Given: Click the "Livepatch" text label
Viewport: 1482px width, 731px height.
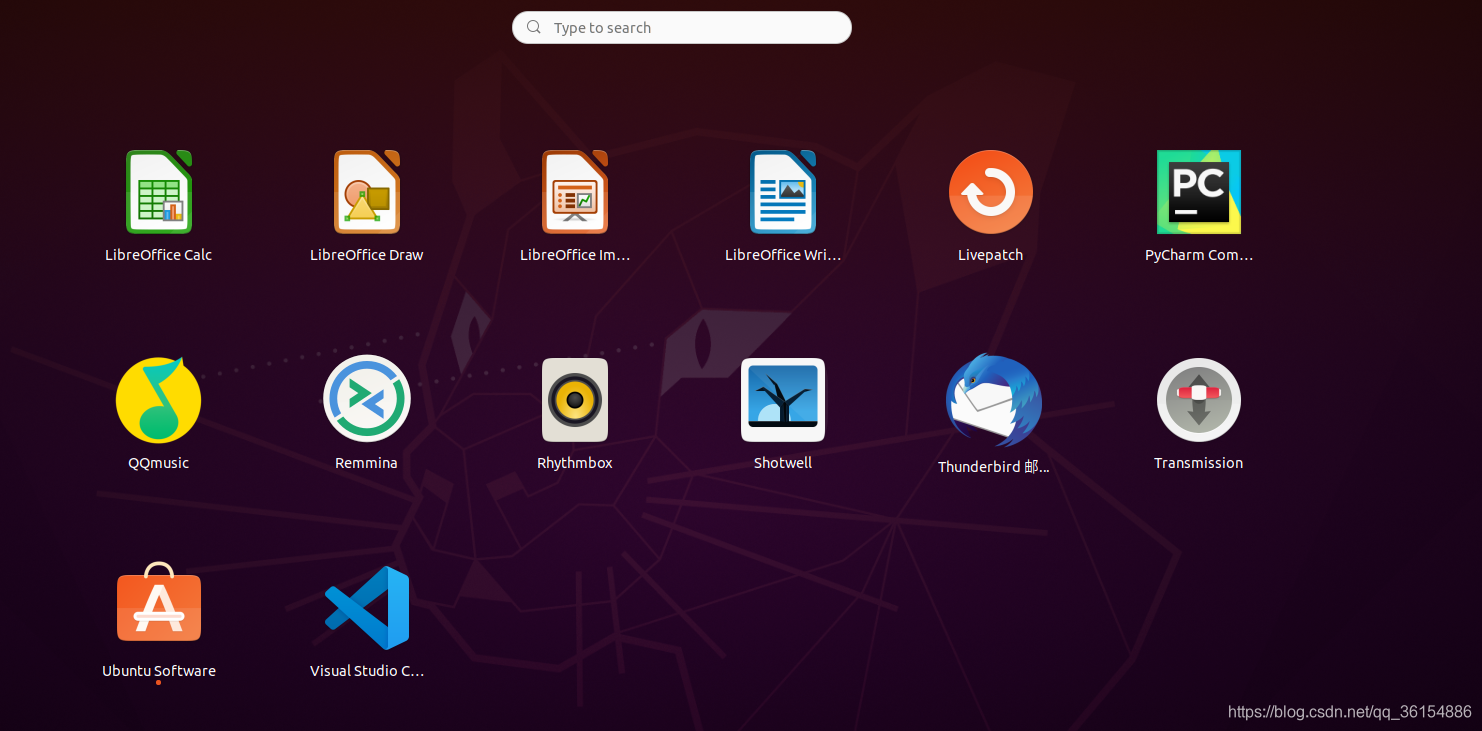Looking at the screenshot, I should coord(991,255).
